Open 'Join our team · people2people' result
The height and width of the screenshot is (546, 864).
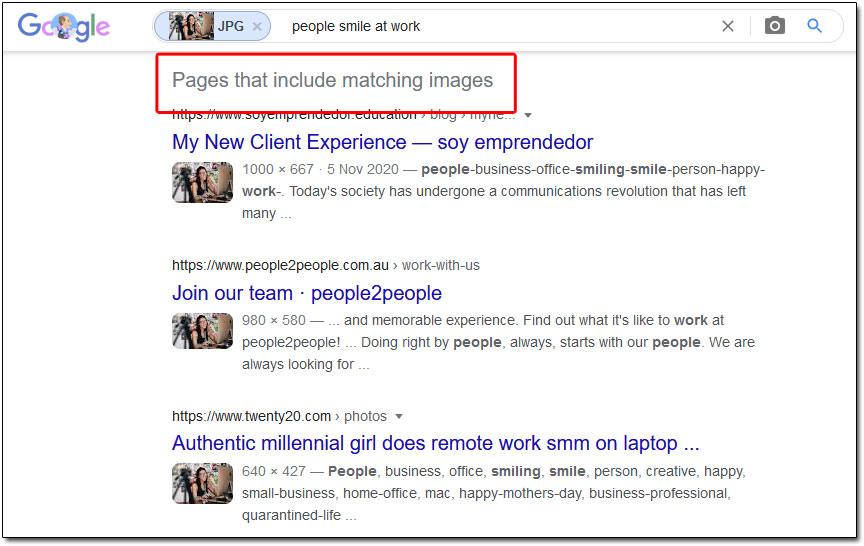[x=307, y=293]
